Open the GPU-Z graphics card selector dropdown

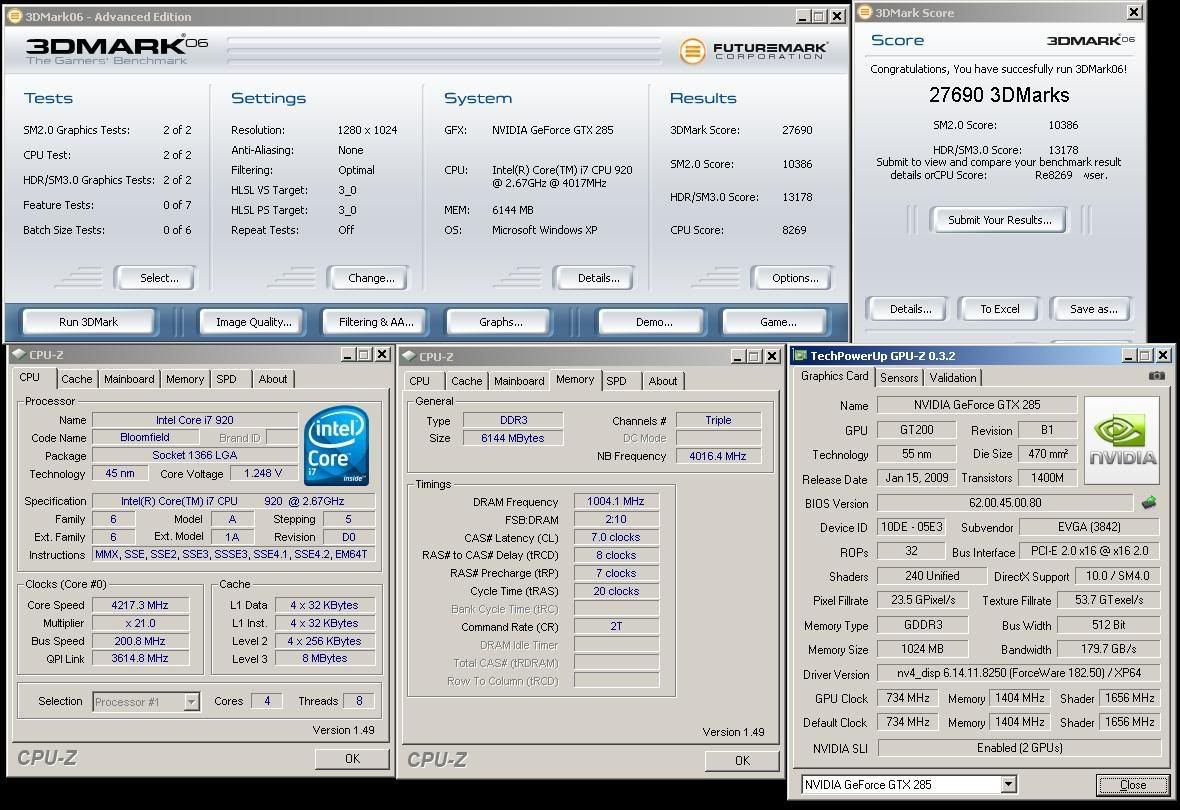coord(1008,785)
